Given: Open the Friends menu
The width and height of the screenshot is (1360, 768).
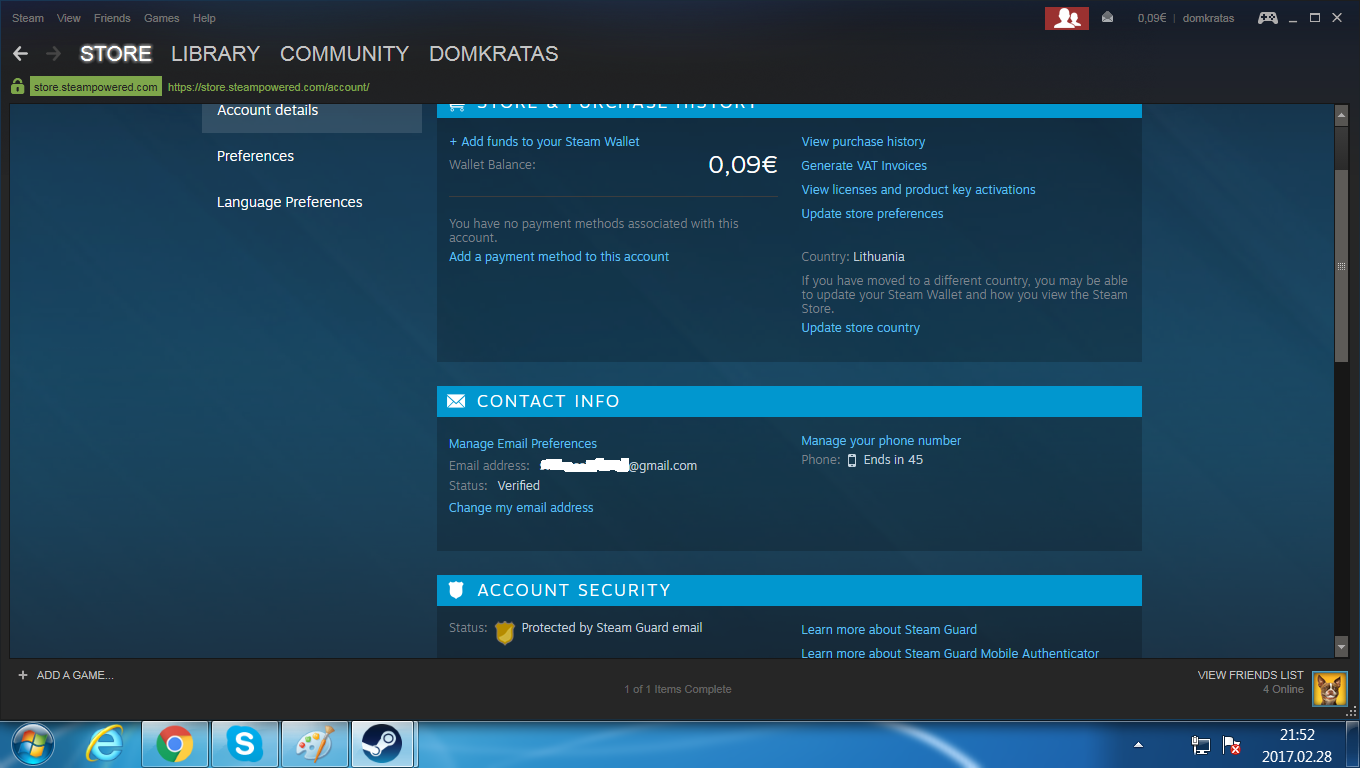Looking at the screenshot, I should [112, 18].
